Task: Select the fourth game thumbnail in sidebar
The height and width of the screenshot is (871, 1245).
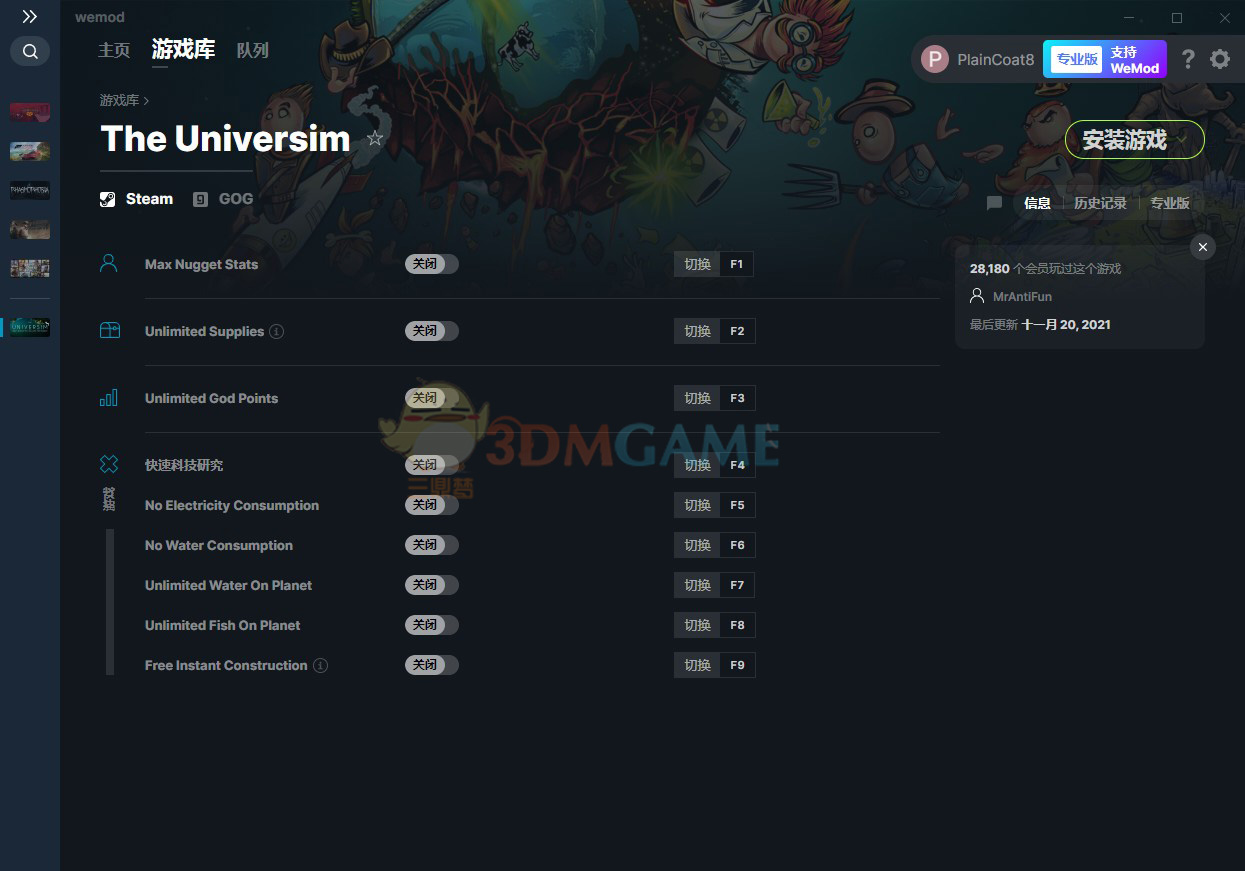Action: (x=30, y=229)
